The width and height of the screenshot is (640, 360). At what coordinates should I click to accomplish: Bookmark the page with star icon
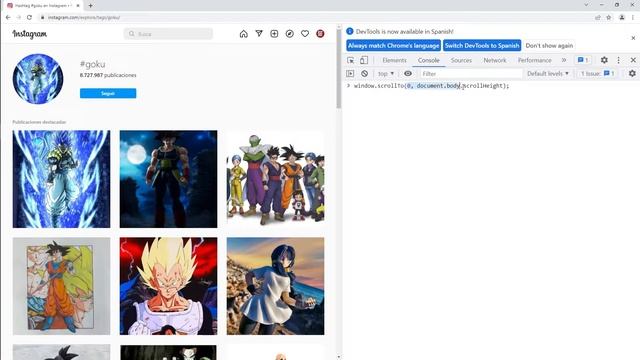tap(609, 18)
